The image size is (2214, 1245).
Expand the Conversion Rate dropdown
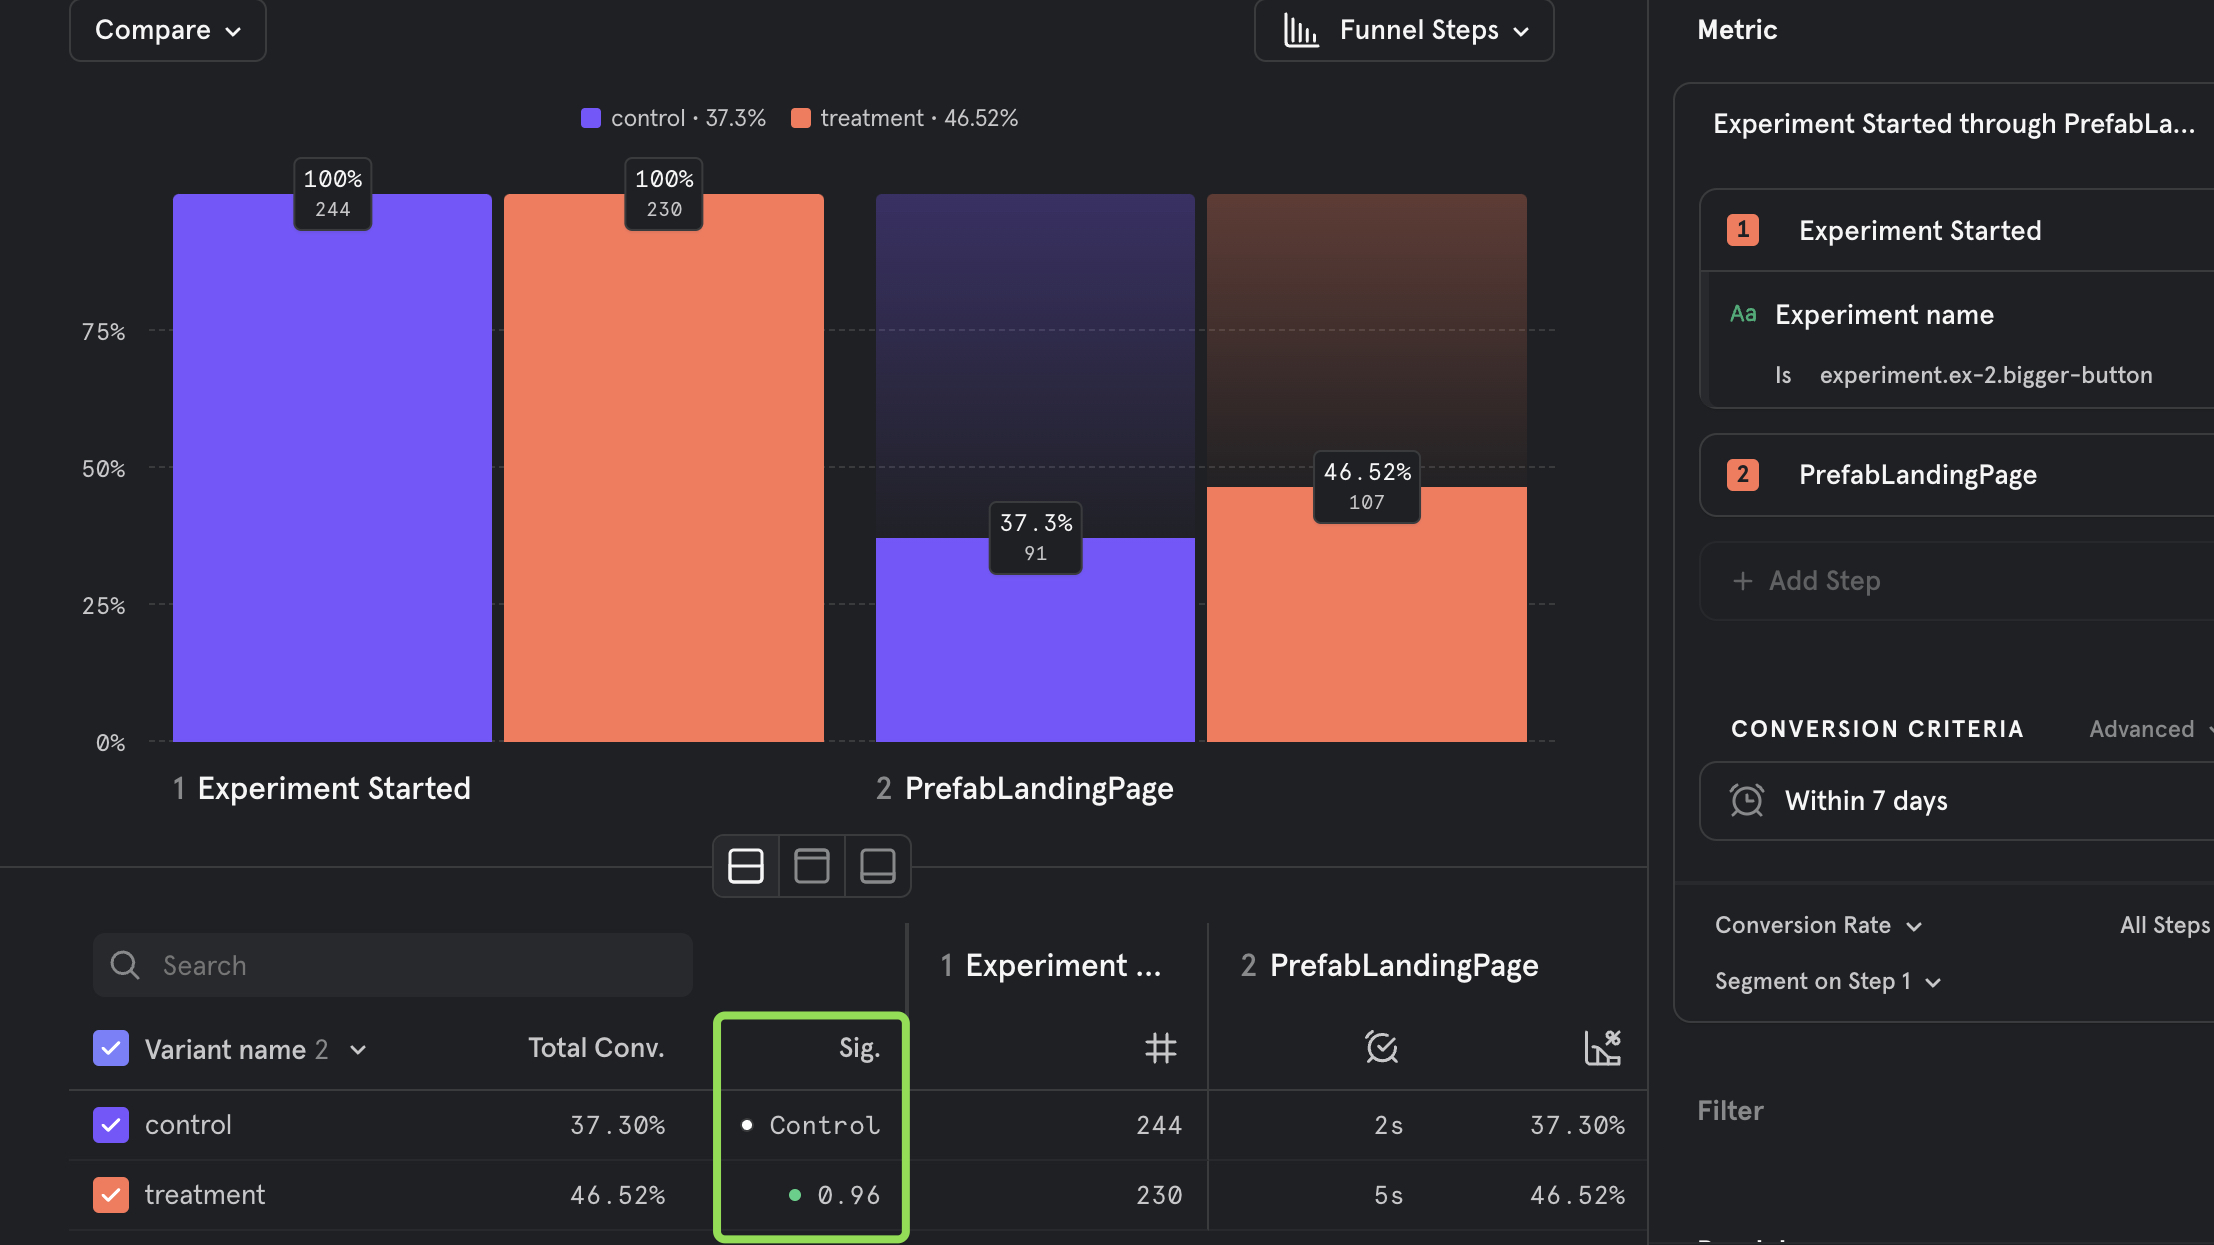pos(1817,926)
